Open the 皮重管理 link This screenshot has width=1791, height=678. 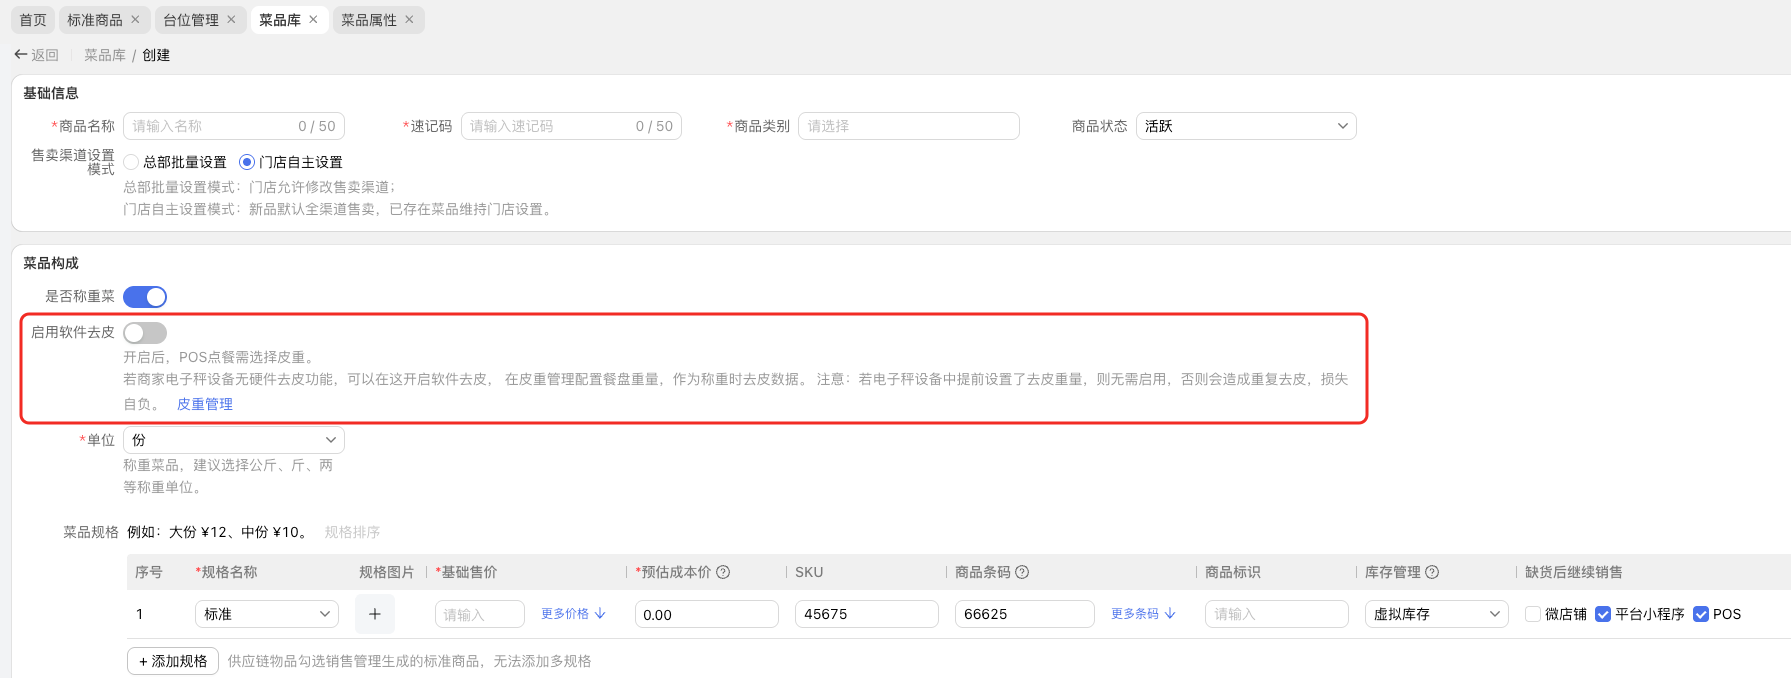(x=205, y=404)
